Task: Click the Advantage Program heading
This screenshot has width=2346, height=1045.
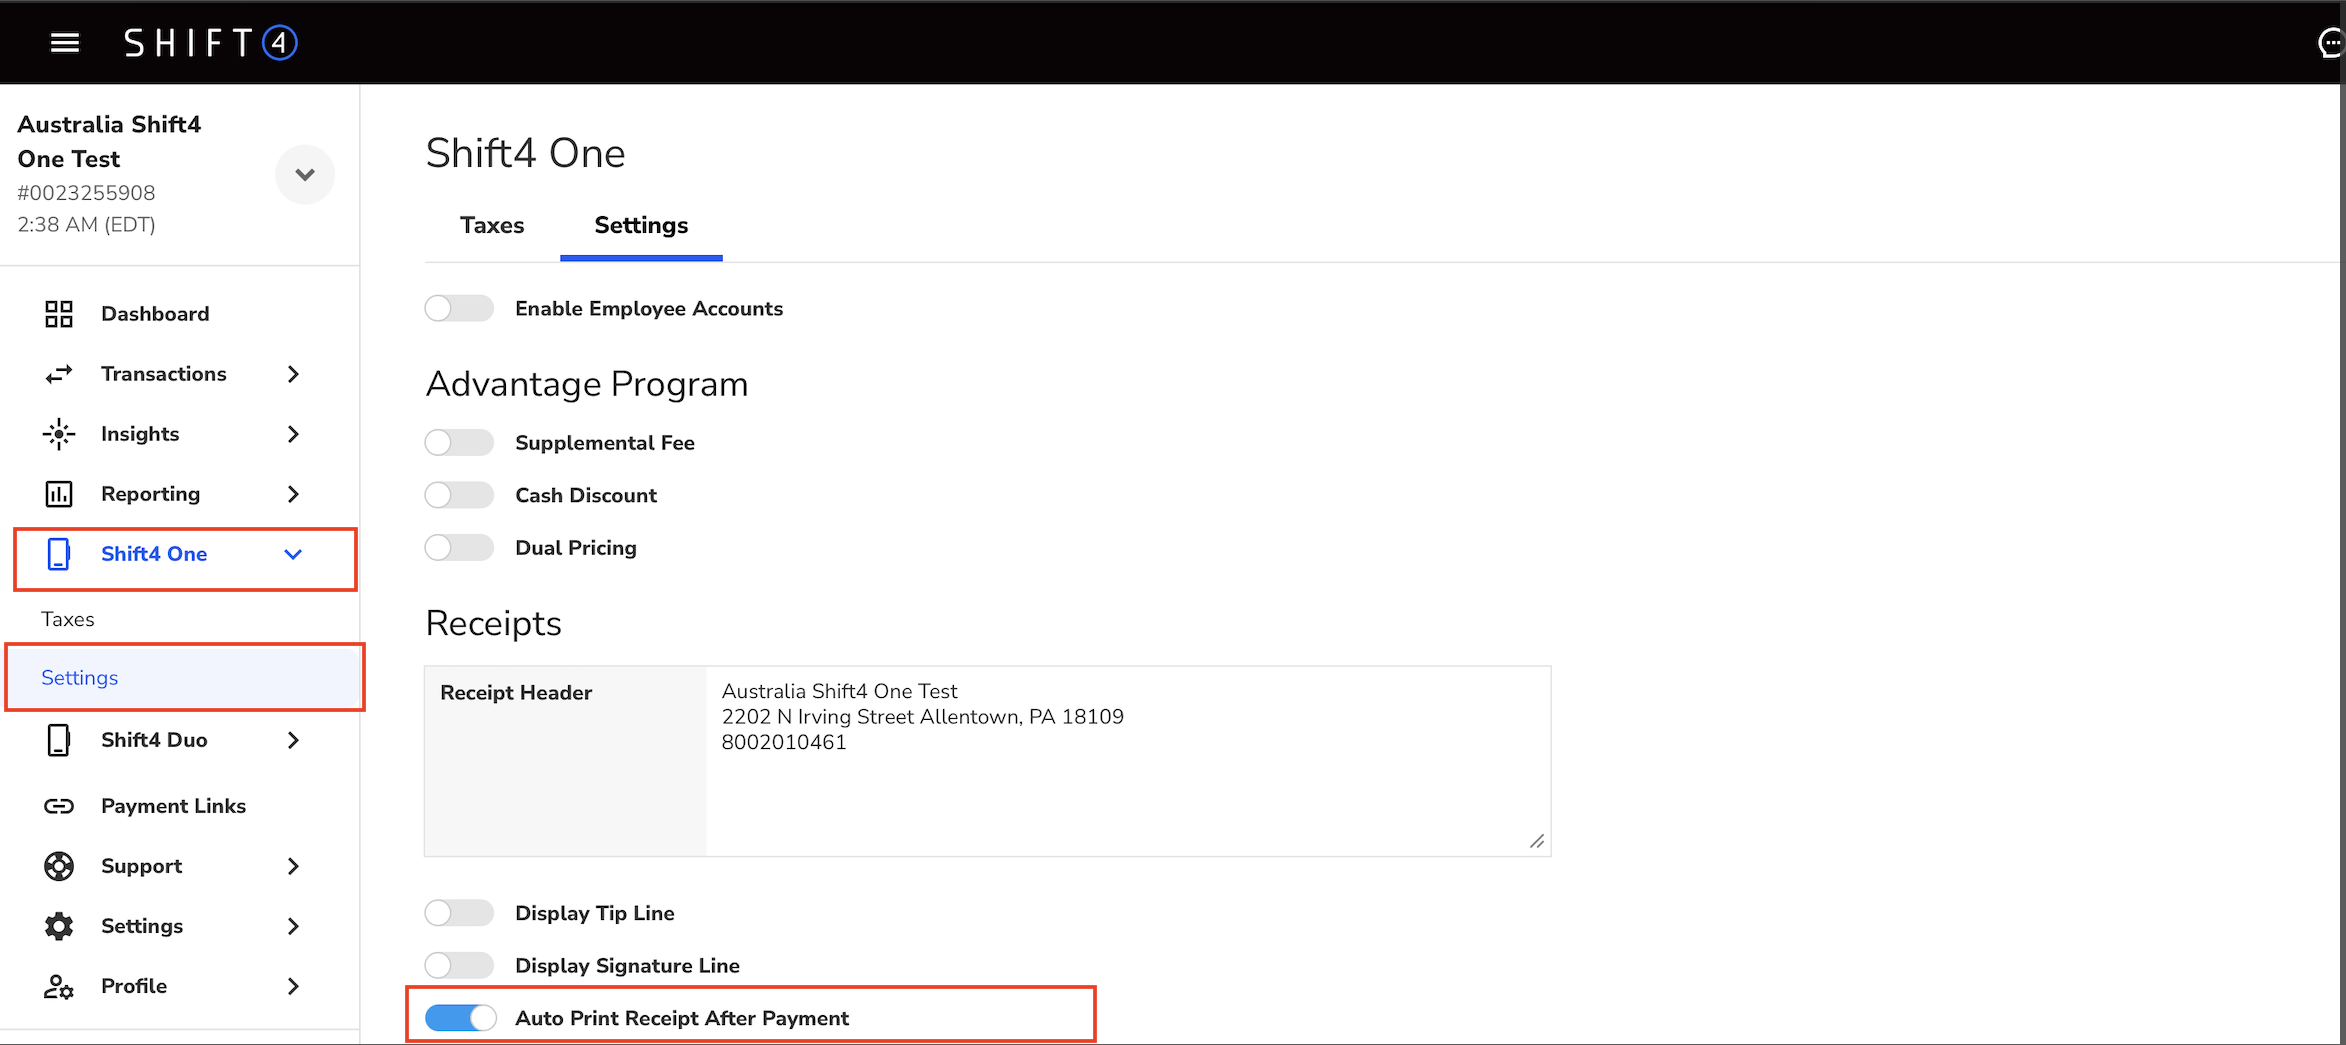Action: point(587,384)
